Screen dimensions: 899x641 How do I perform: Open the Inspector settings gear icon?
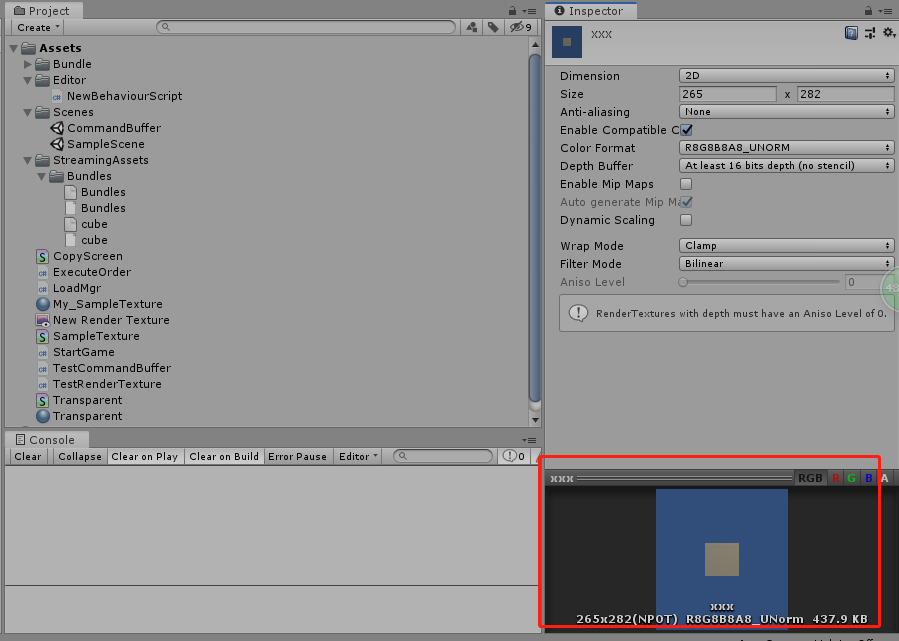888,33
